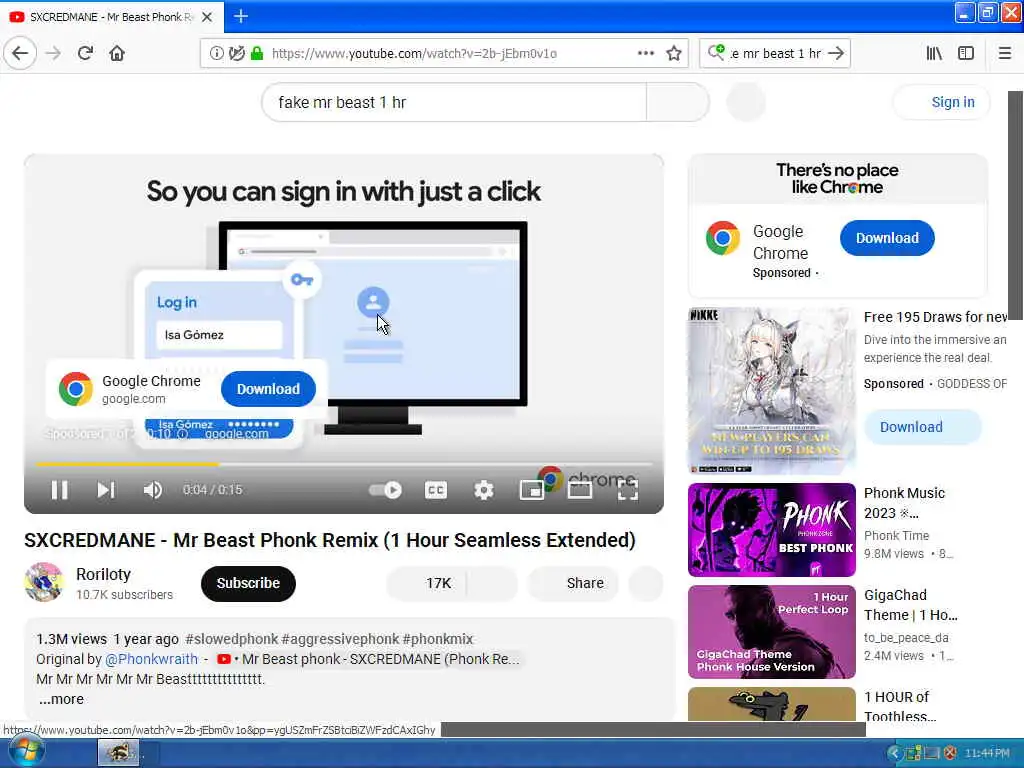Viewport: 1024px width, 768px height.
Task: Click the GigaChad Theme video title
Action: (910, 605)
